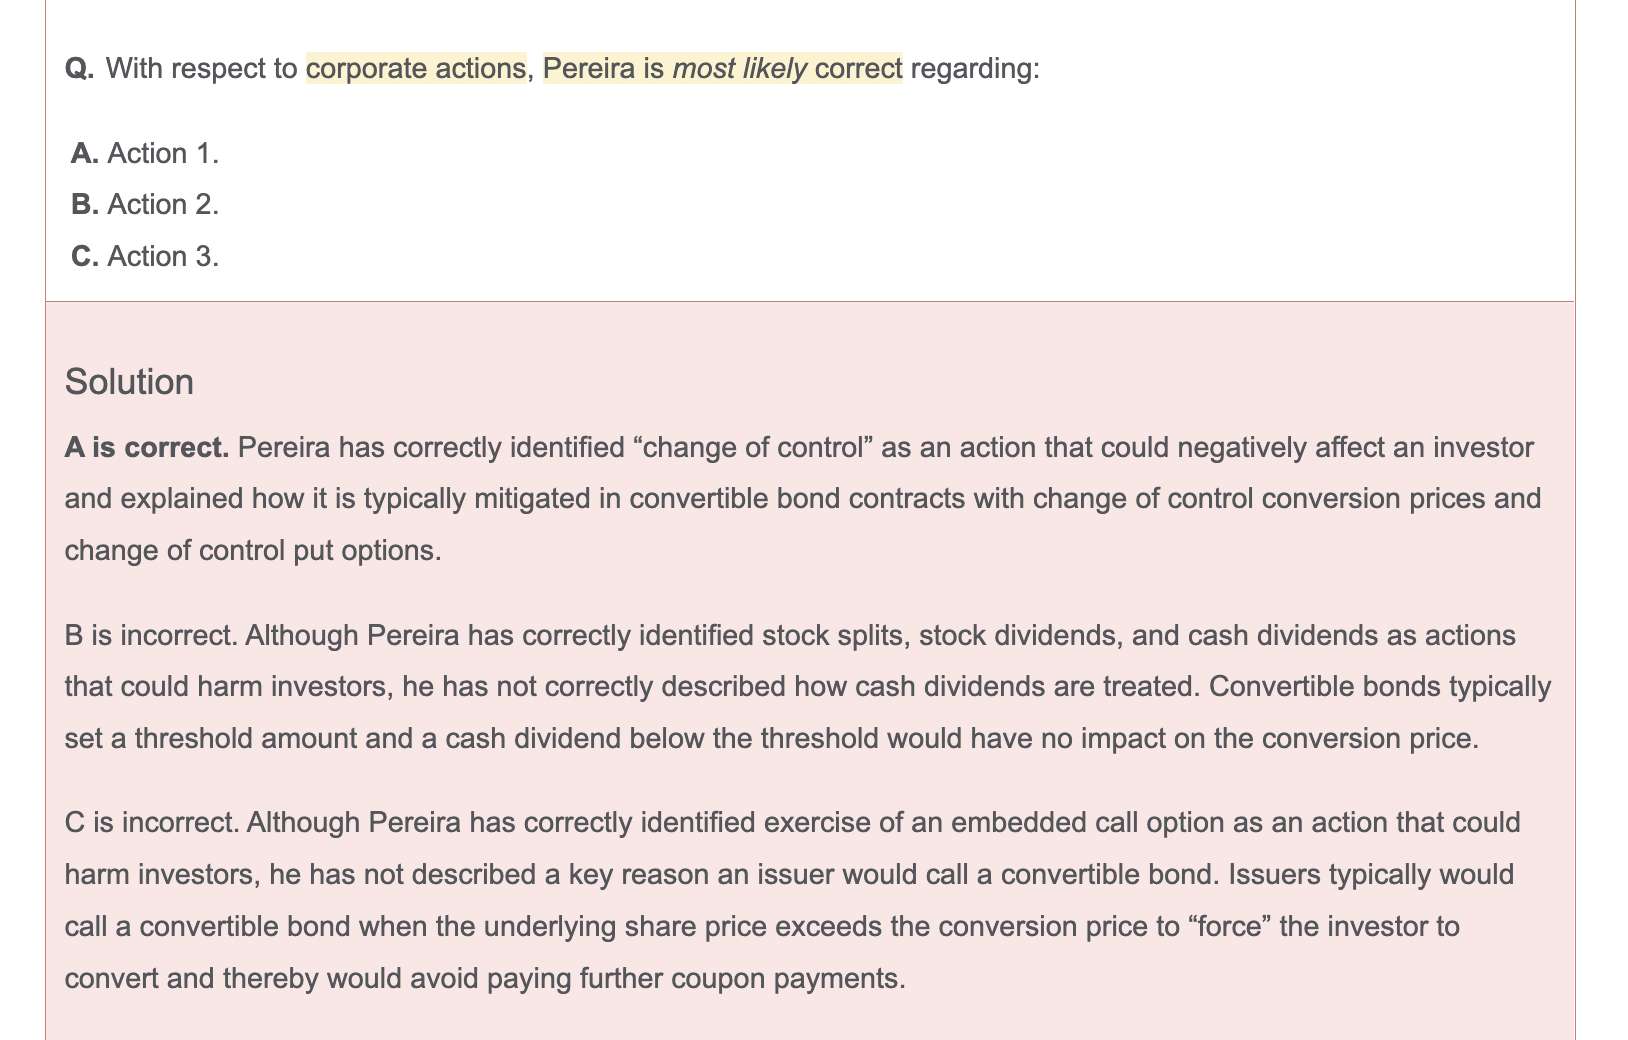Screen dimensions: 1628x1040
Task: Click the bold letter 'B.' answer marker
Action: (85, 204)
